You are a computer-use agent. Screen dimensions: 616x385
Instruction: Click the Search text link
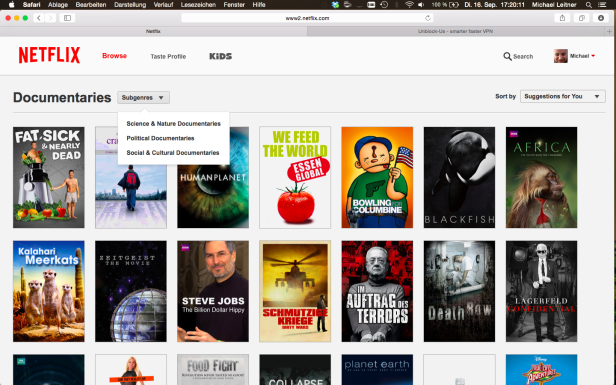click(523, 57)
